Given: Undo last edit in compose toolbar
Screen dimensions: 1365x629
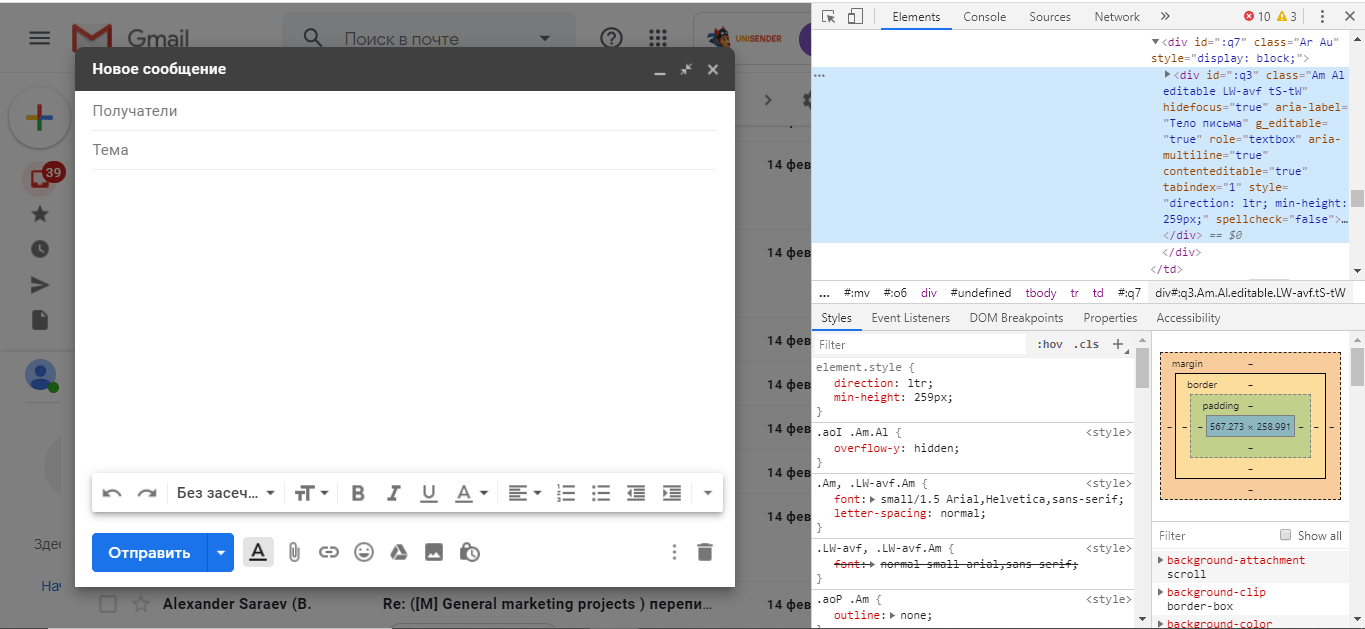Looking at the screenshot, I should point(112,493).
